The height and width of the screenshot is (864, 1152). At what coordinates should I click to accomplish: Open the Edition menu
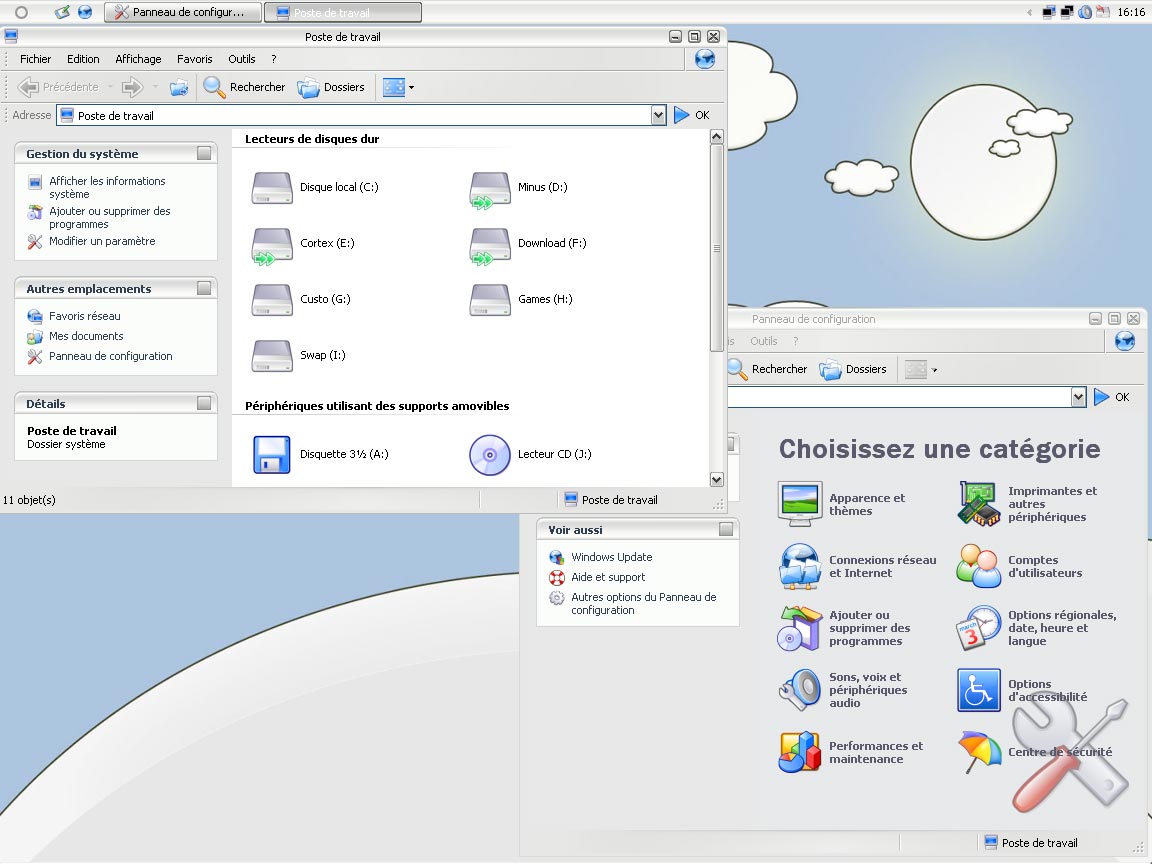pos(83,59)
